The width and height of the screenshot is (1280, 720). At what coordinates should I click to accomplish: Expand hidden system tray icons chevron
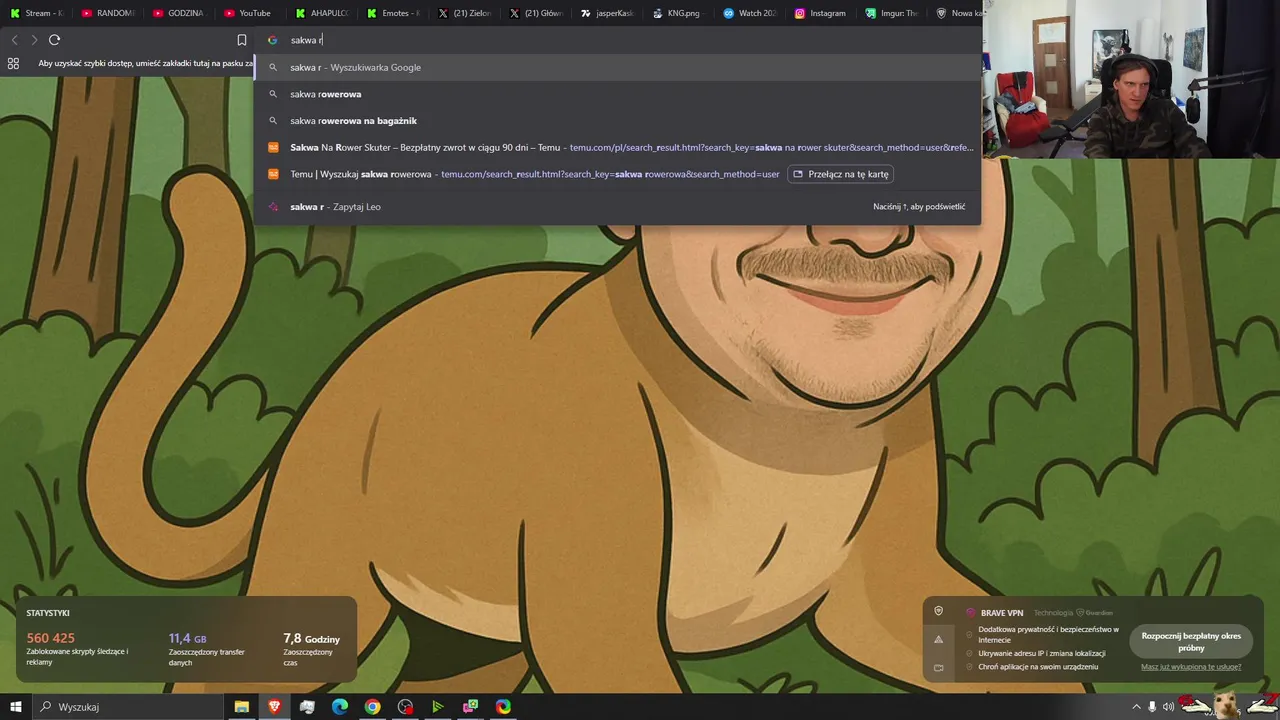[x=1136, y=707]
